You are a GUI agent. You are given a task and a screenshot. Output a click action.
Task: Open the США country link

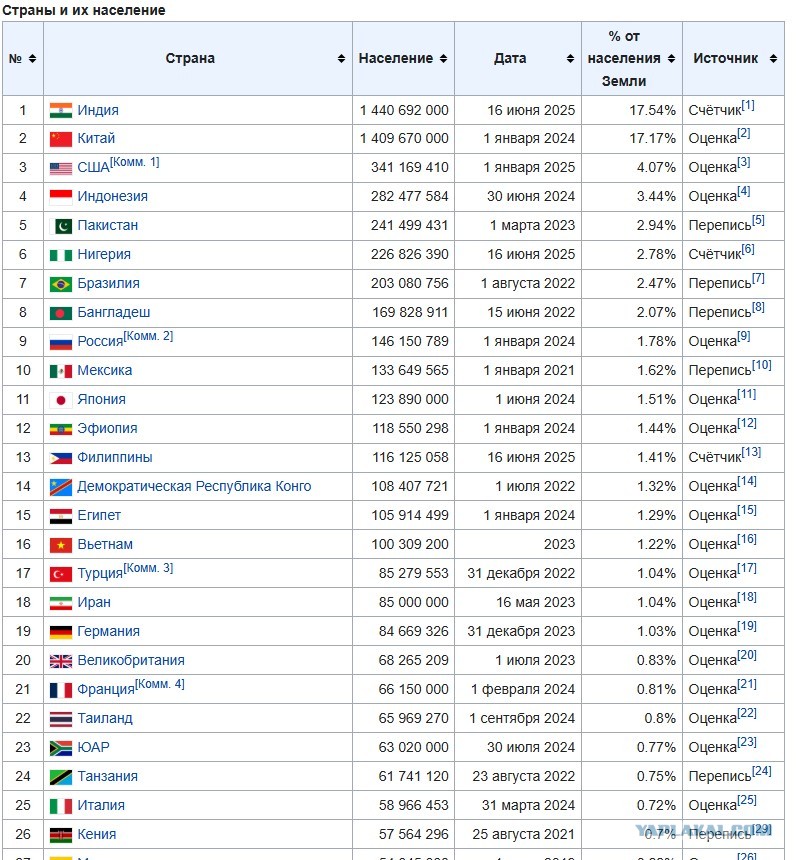pos(93,168)
